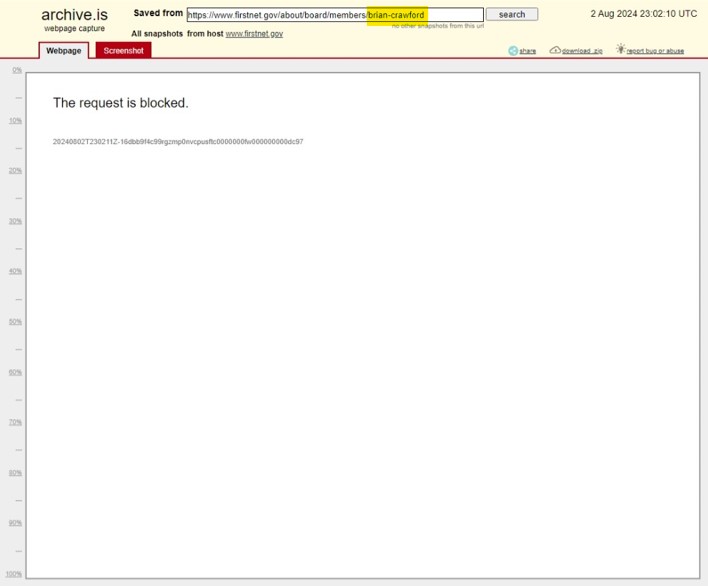Click 'no other snapshots from this url' text
Viewport: 708px width, 586px height.
point(438,26)
